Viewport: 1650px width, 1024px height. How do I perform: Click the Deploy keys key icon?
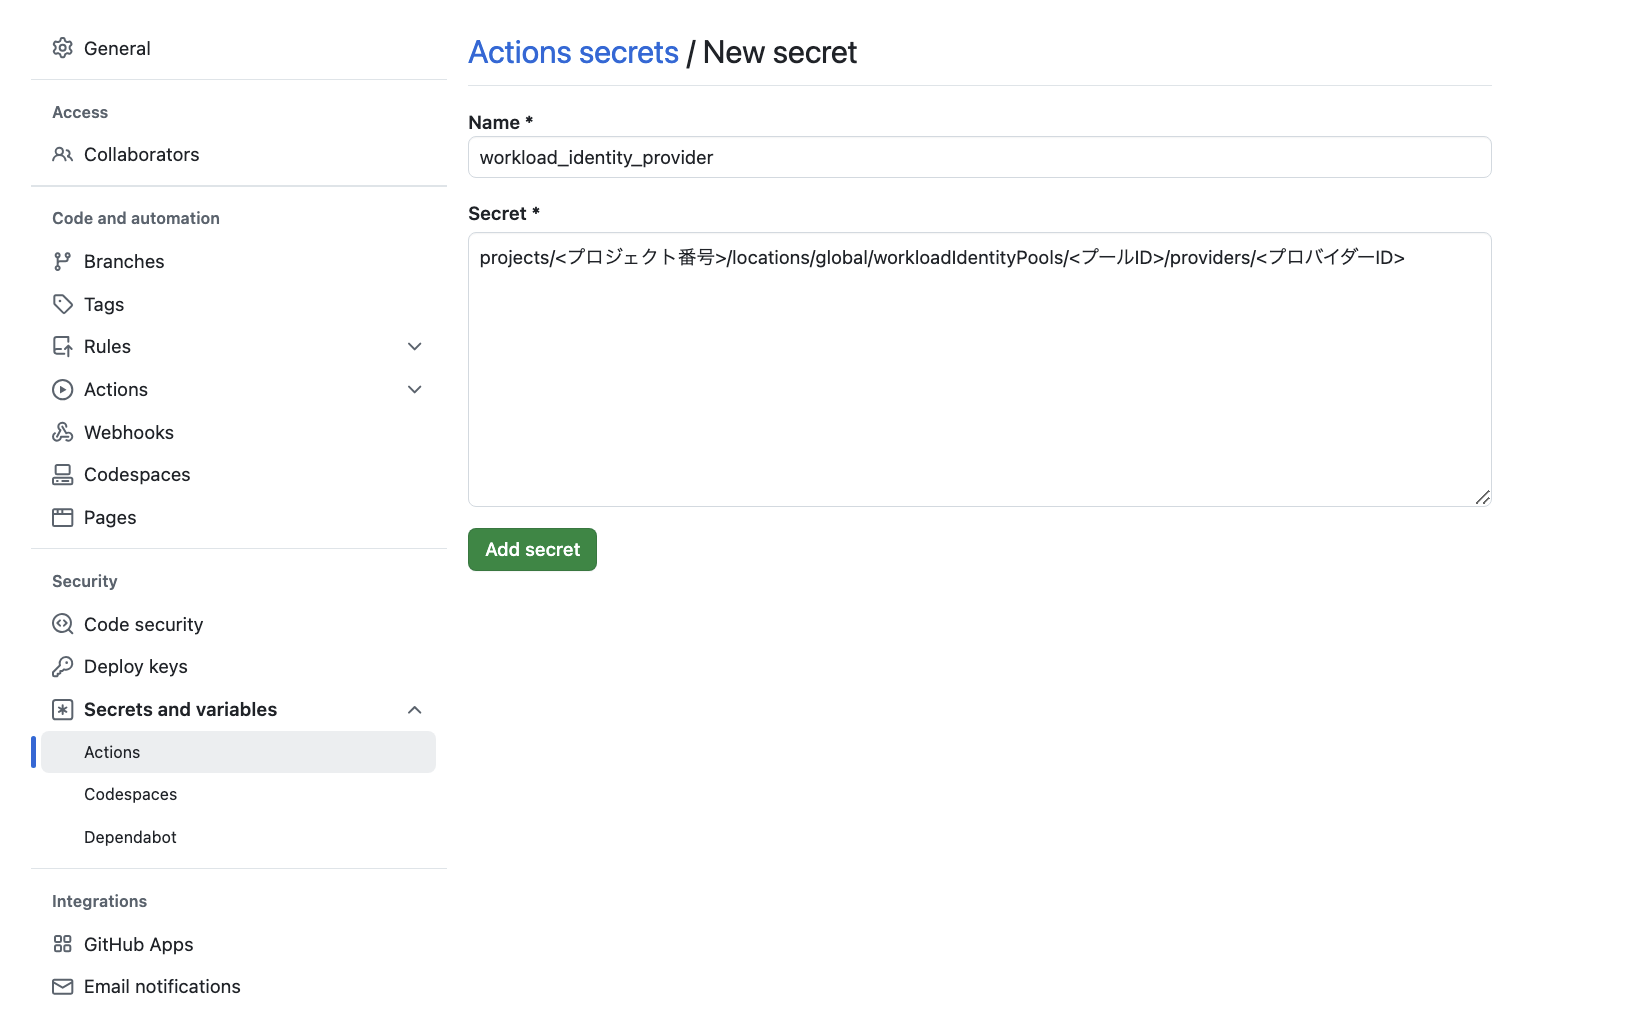(63, 666)
